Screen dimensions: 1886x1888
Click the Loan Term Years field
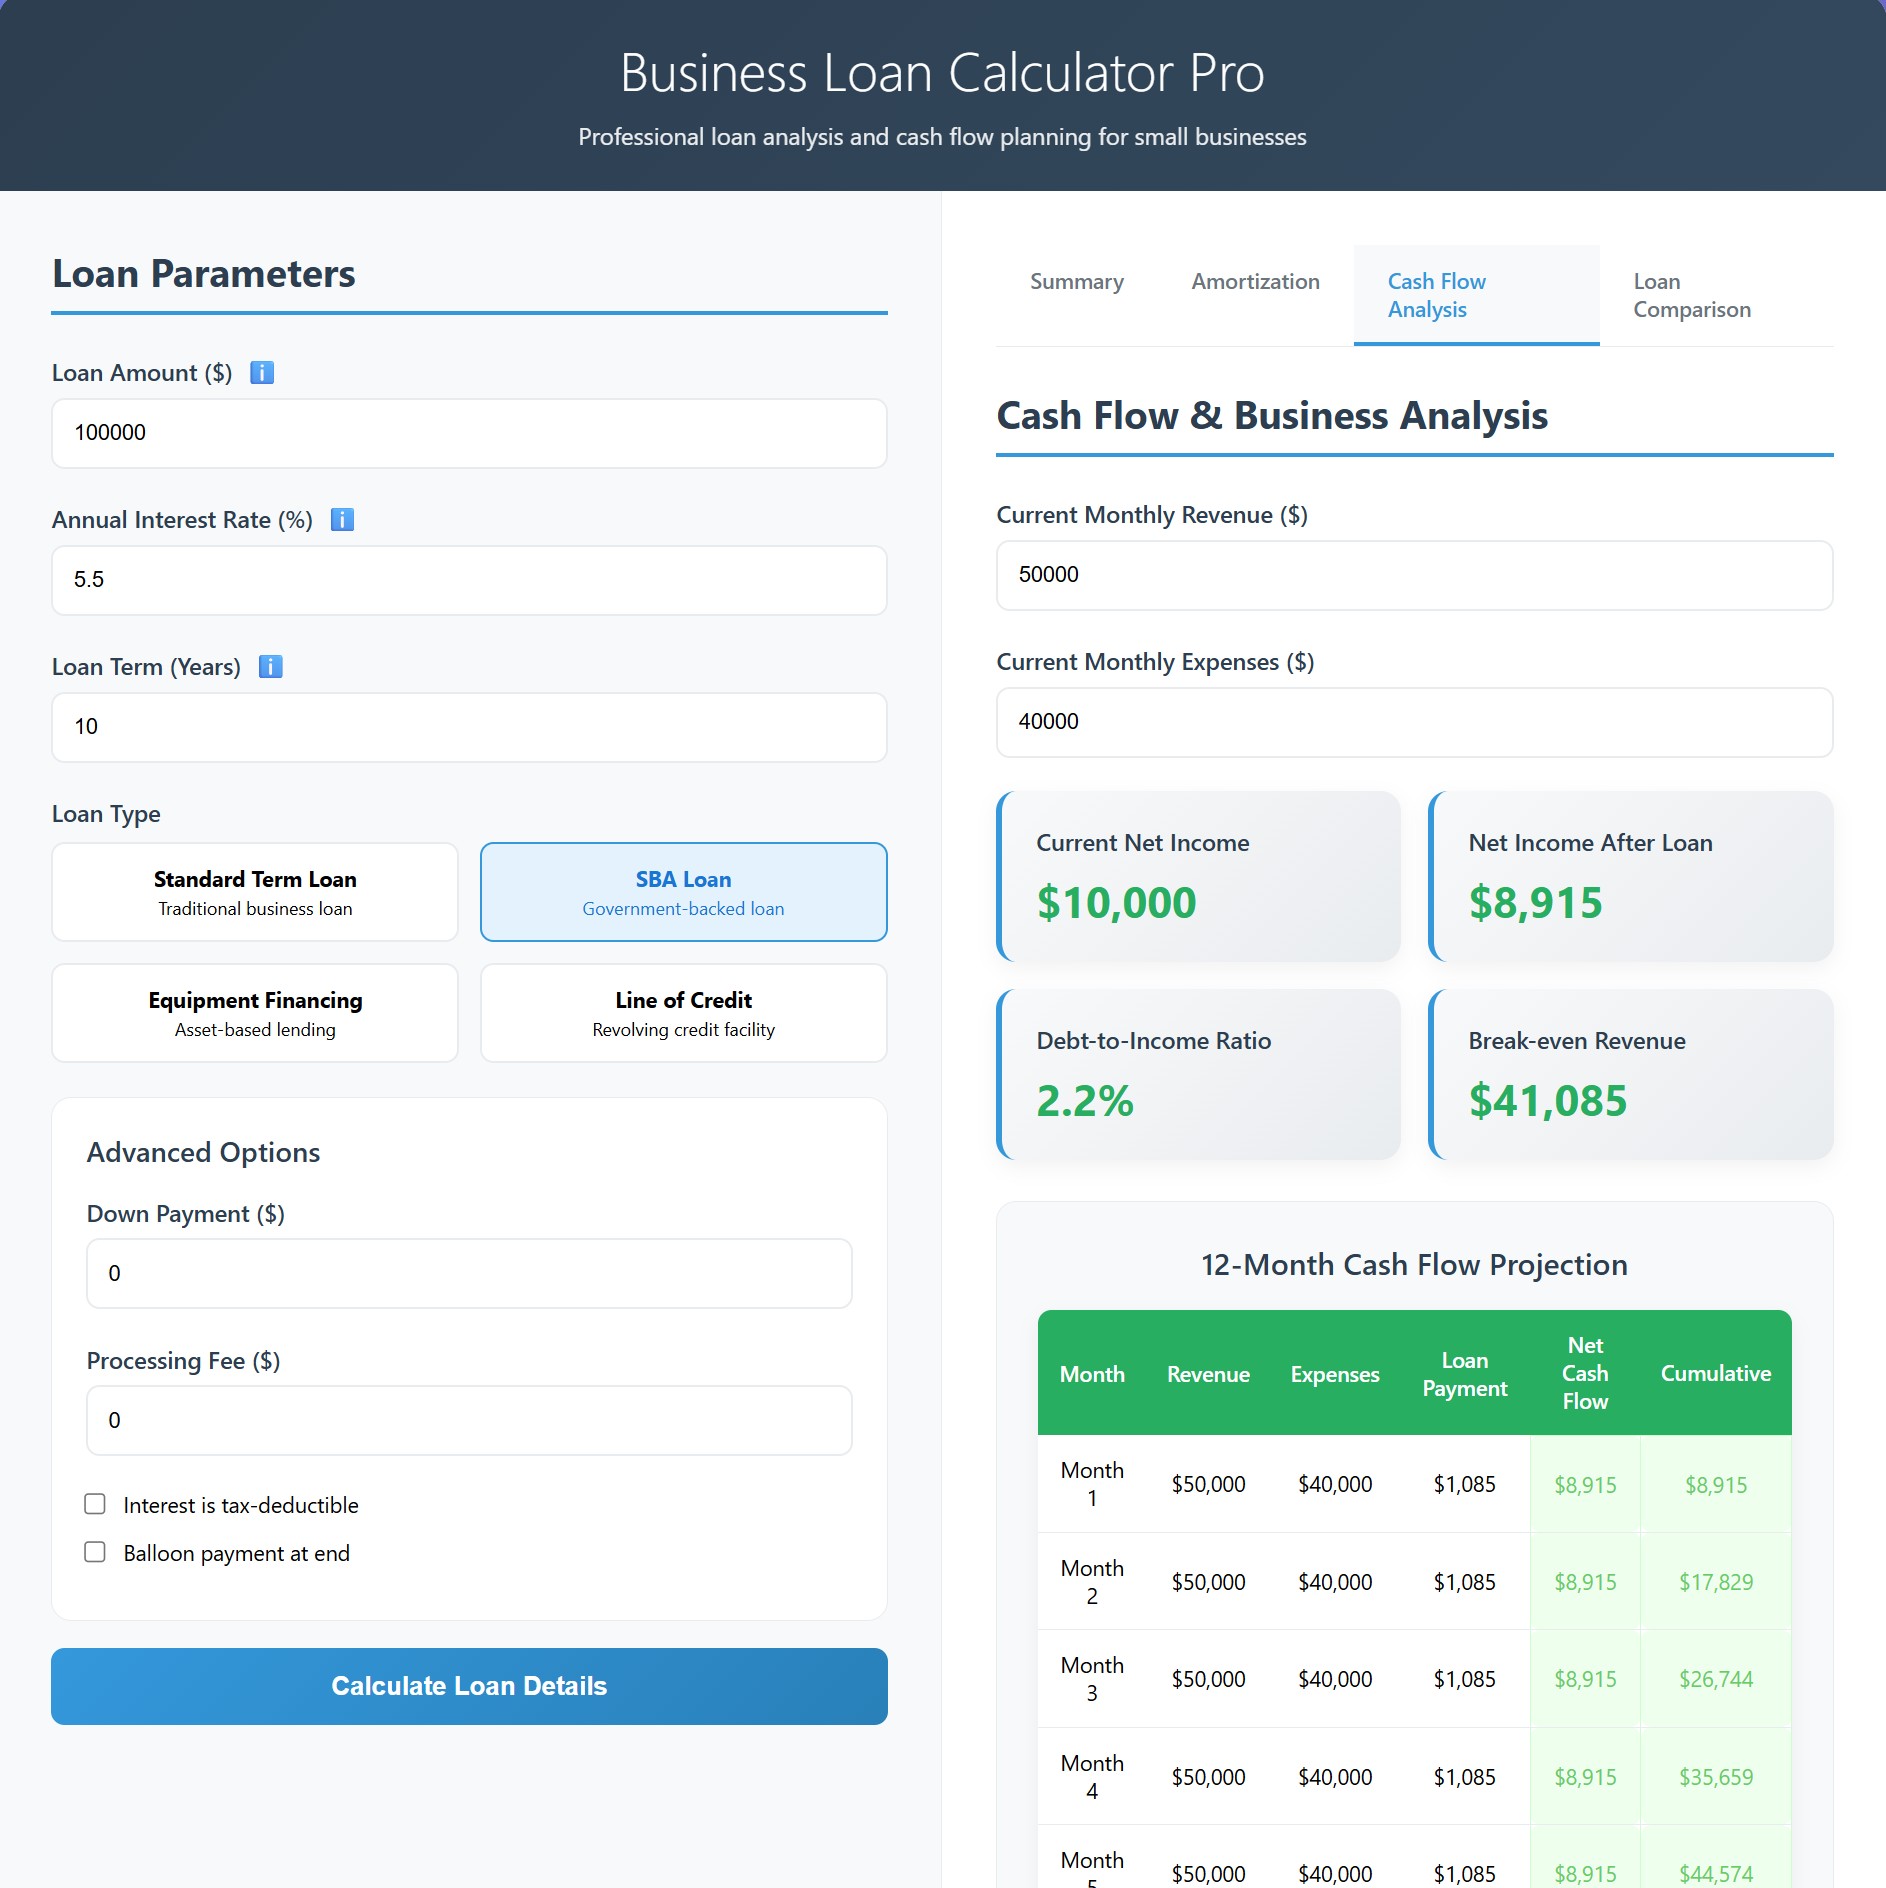[468, 727]
